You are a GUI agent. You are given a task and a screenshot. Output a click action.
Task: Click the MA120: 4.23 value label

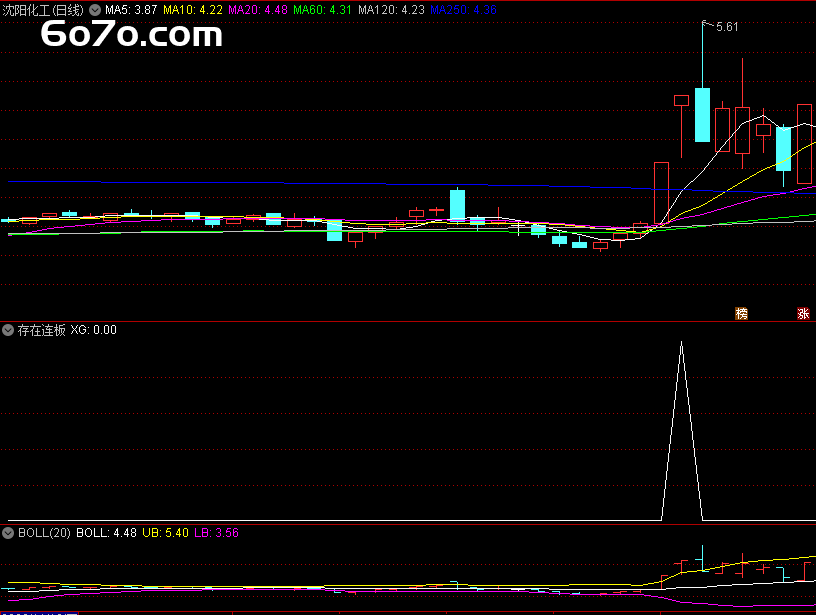[x=391, y=10]
